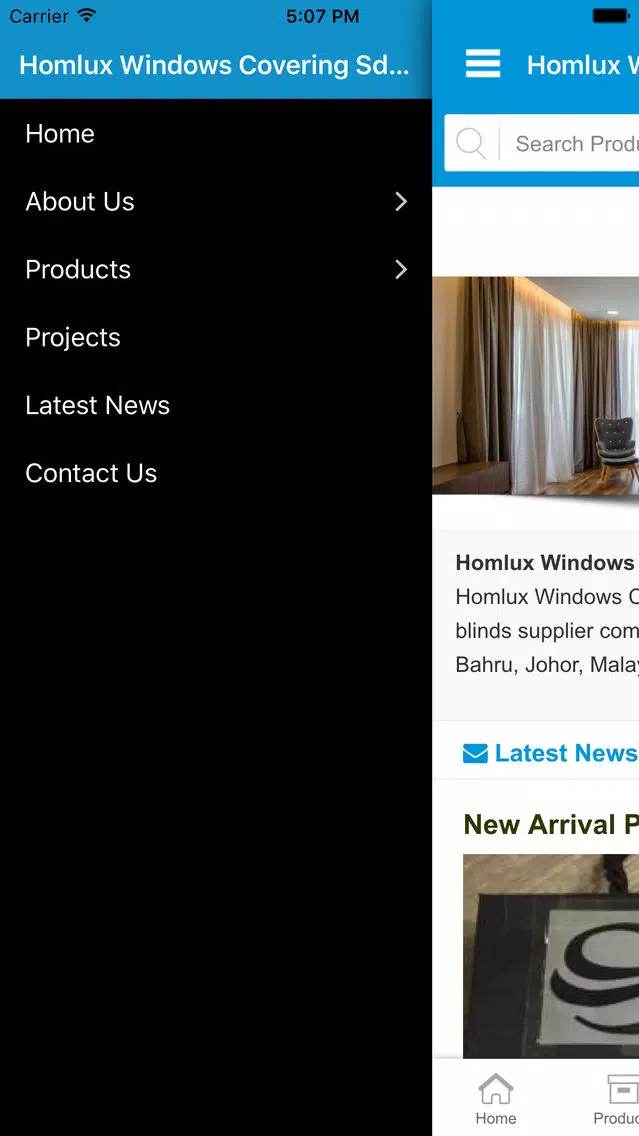Tap the Wi-Fi status icon
Screen dimensions: 639x1136
coord(87,15)
